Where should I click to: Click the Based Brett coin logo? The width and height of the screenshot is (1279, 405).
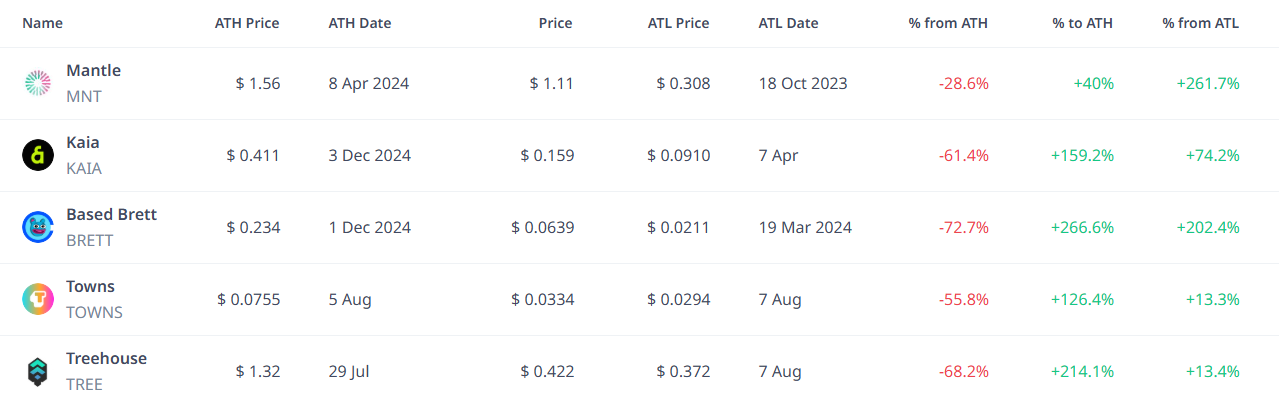37,228
